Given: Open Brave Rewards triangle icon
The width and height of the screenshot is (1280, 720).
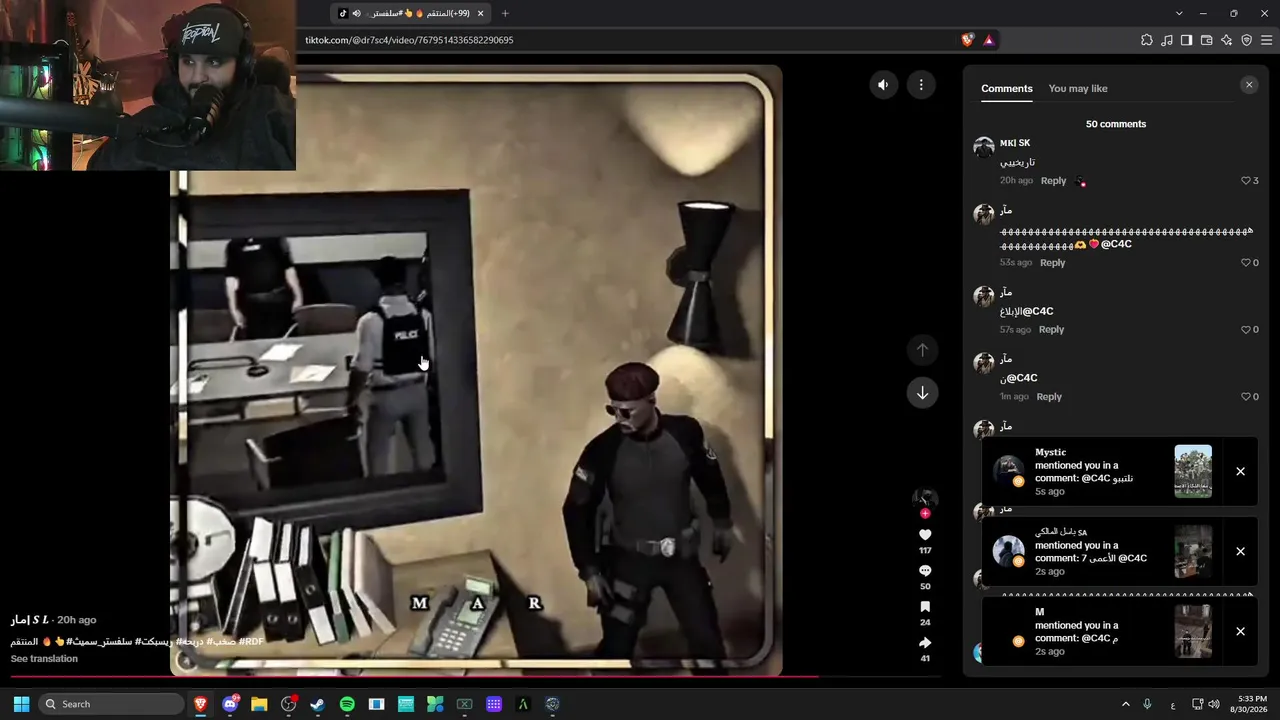Looking at the screenshot, I should pos(989,40).
